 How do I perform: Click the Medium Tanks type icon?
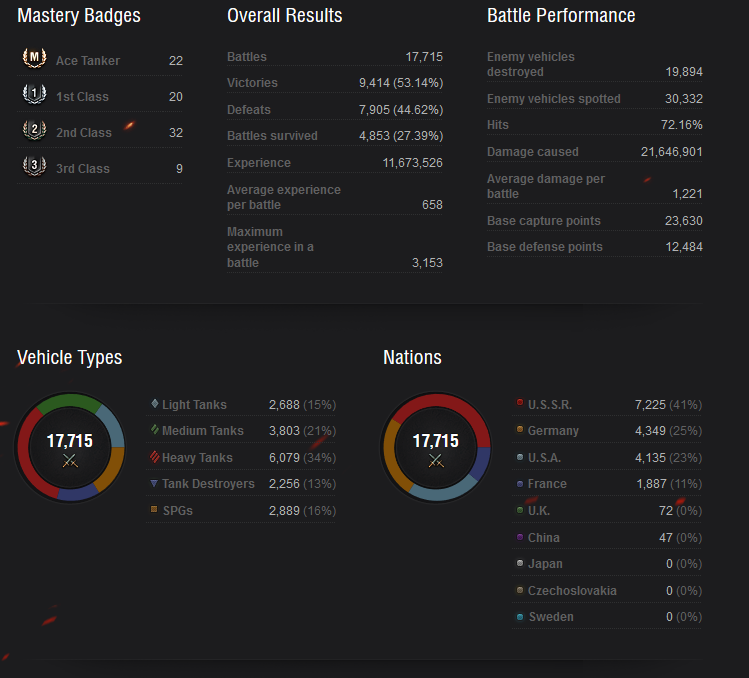click(x=155, y=430)
